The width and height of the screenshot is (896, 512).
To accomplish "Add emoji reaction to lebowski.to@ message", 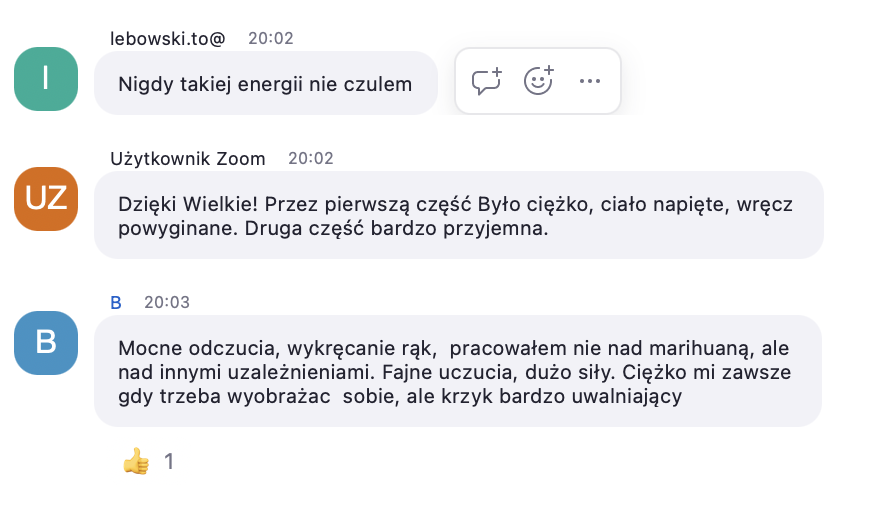I will [538, 81].
